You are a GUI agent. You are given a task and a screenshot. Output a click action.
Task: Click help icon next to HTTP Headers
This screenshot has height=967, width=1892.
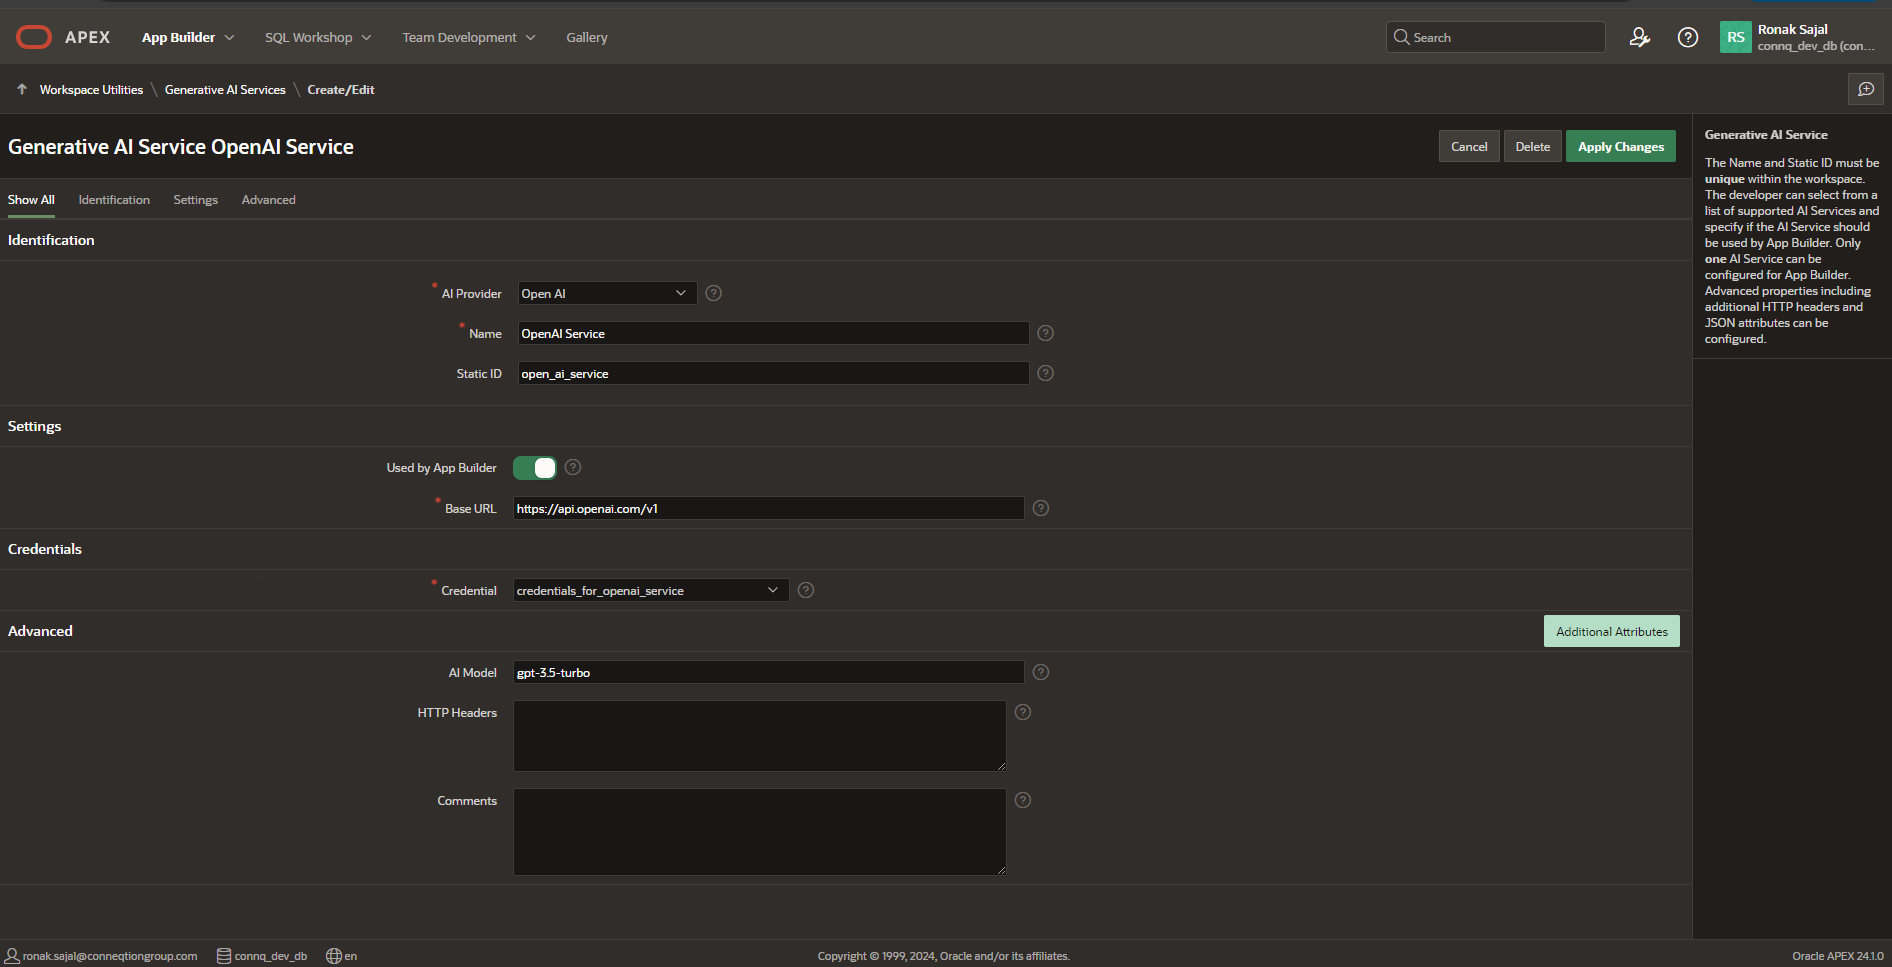[1022, 712]
